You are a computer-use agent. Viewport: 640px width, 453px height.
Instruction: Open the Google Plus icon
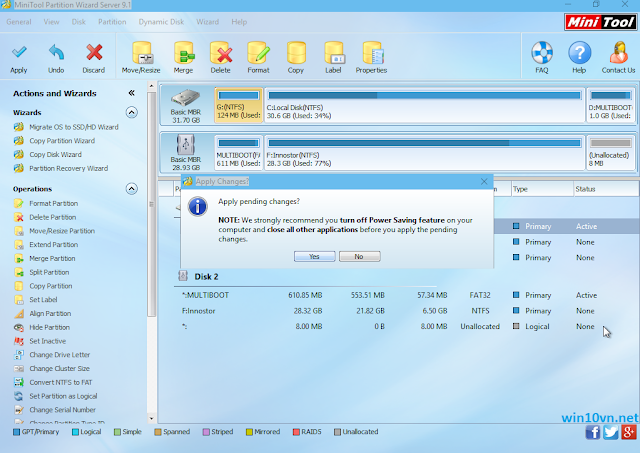(x=629, y=432)
